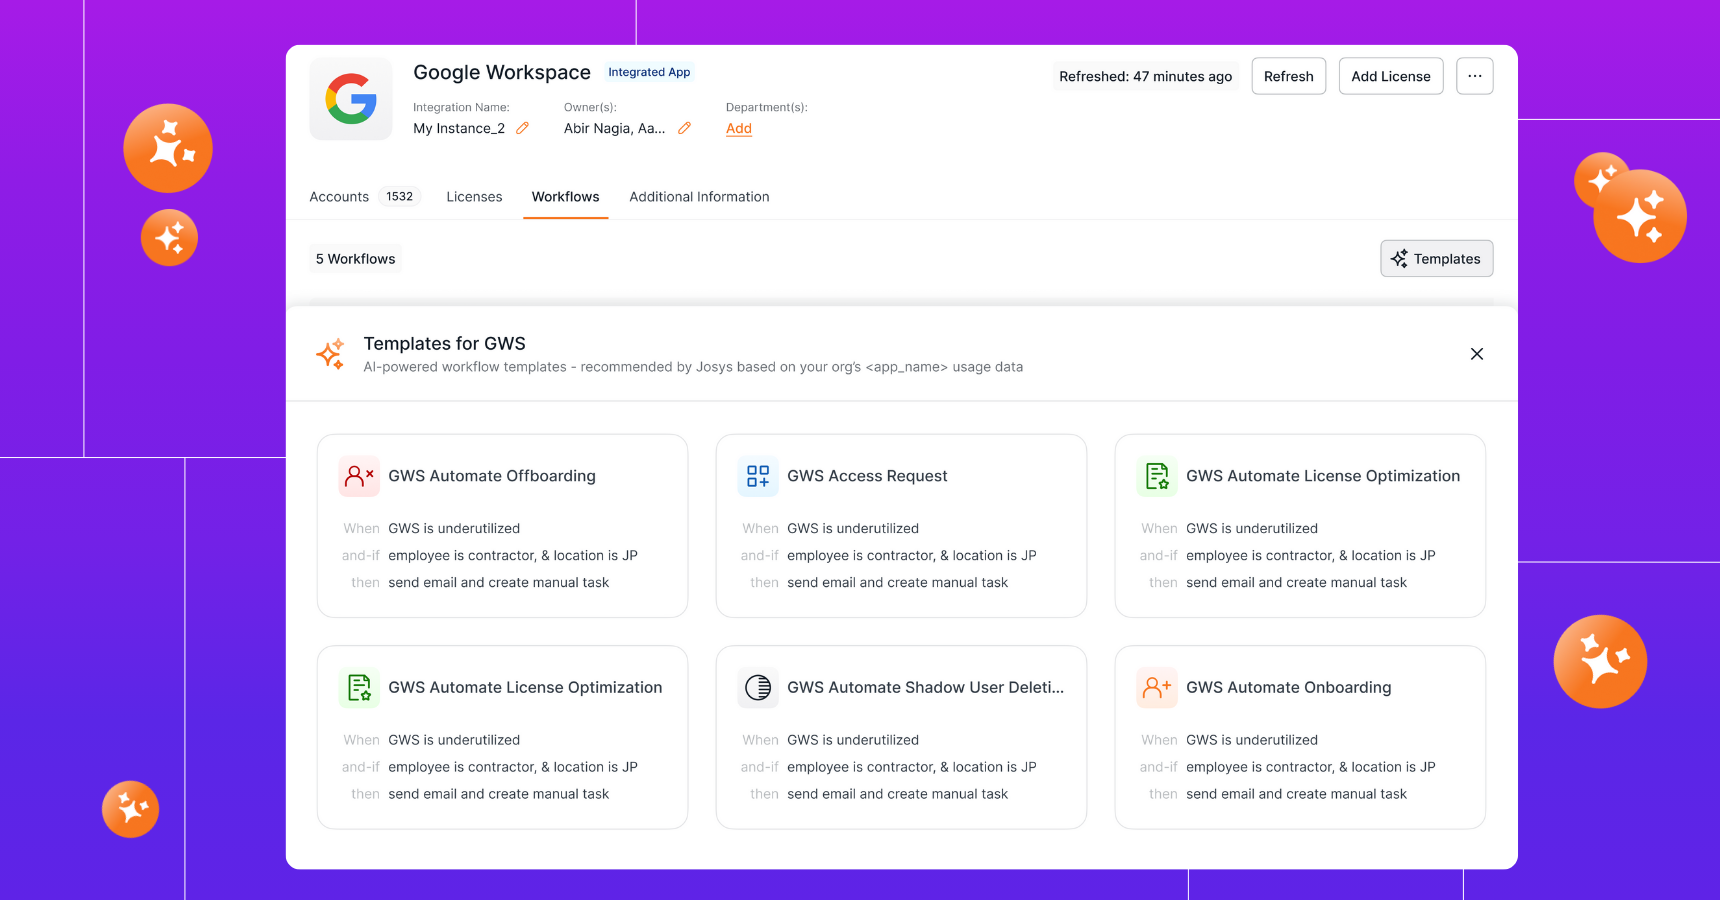Switch to the Licenses tab

pos(474,197)
